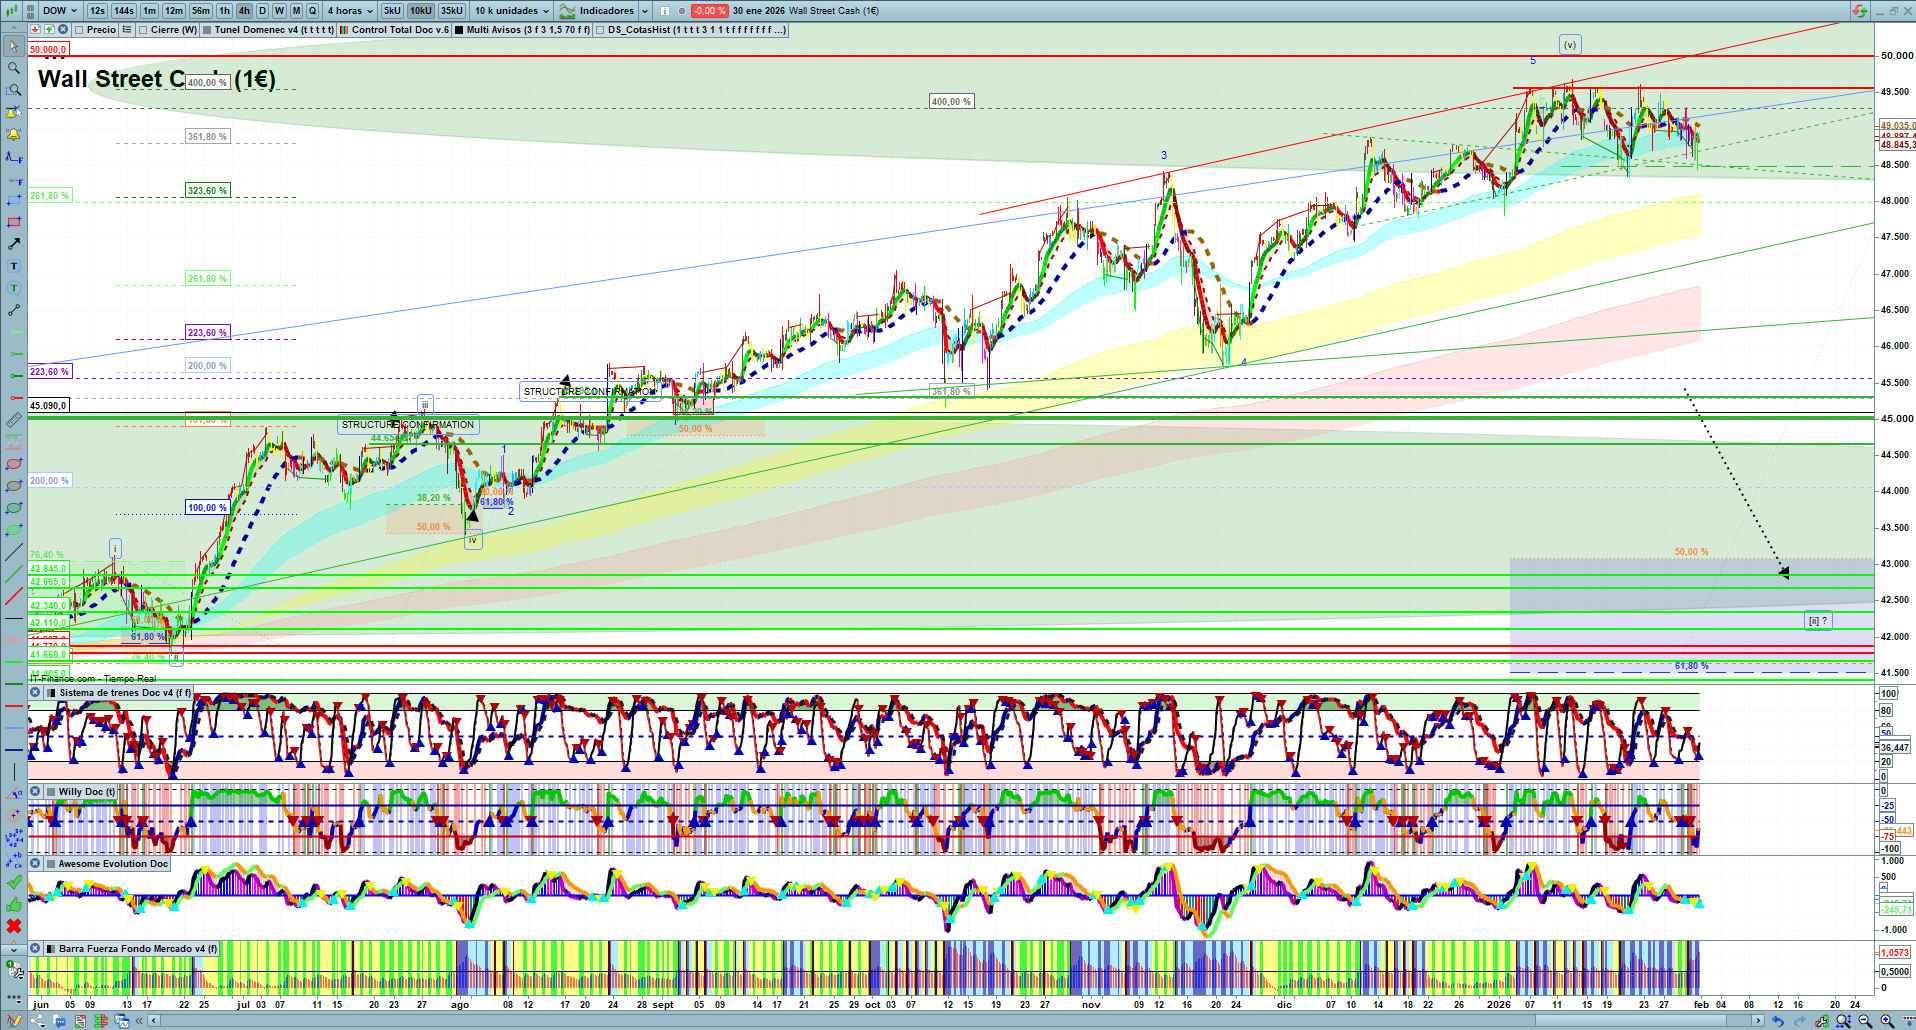Image resolution: width=1916 pixels, height=1030 pixels.
Task: Click the Barra Fuerza Fondo Mercado v4 label
Action: [138, 948]
